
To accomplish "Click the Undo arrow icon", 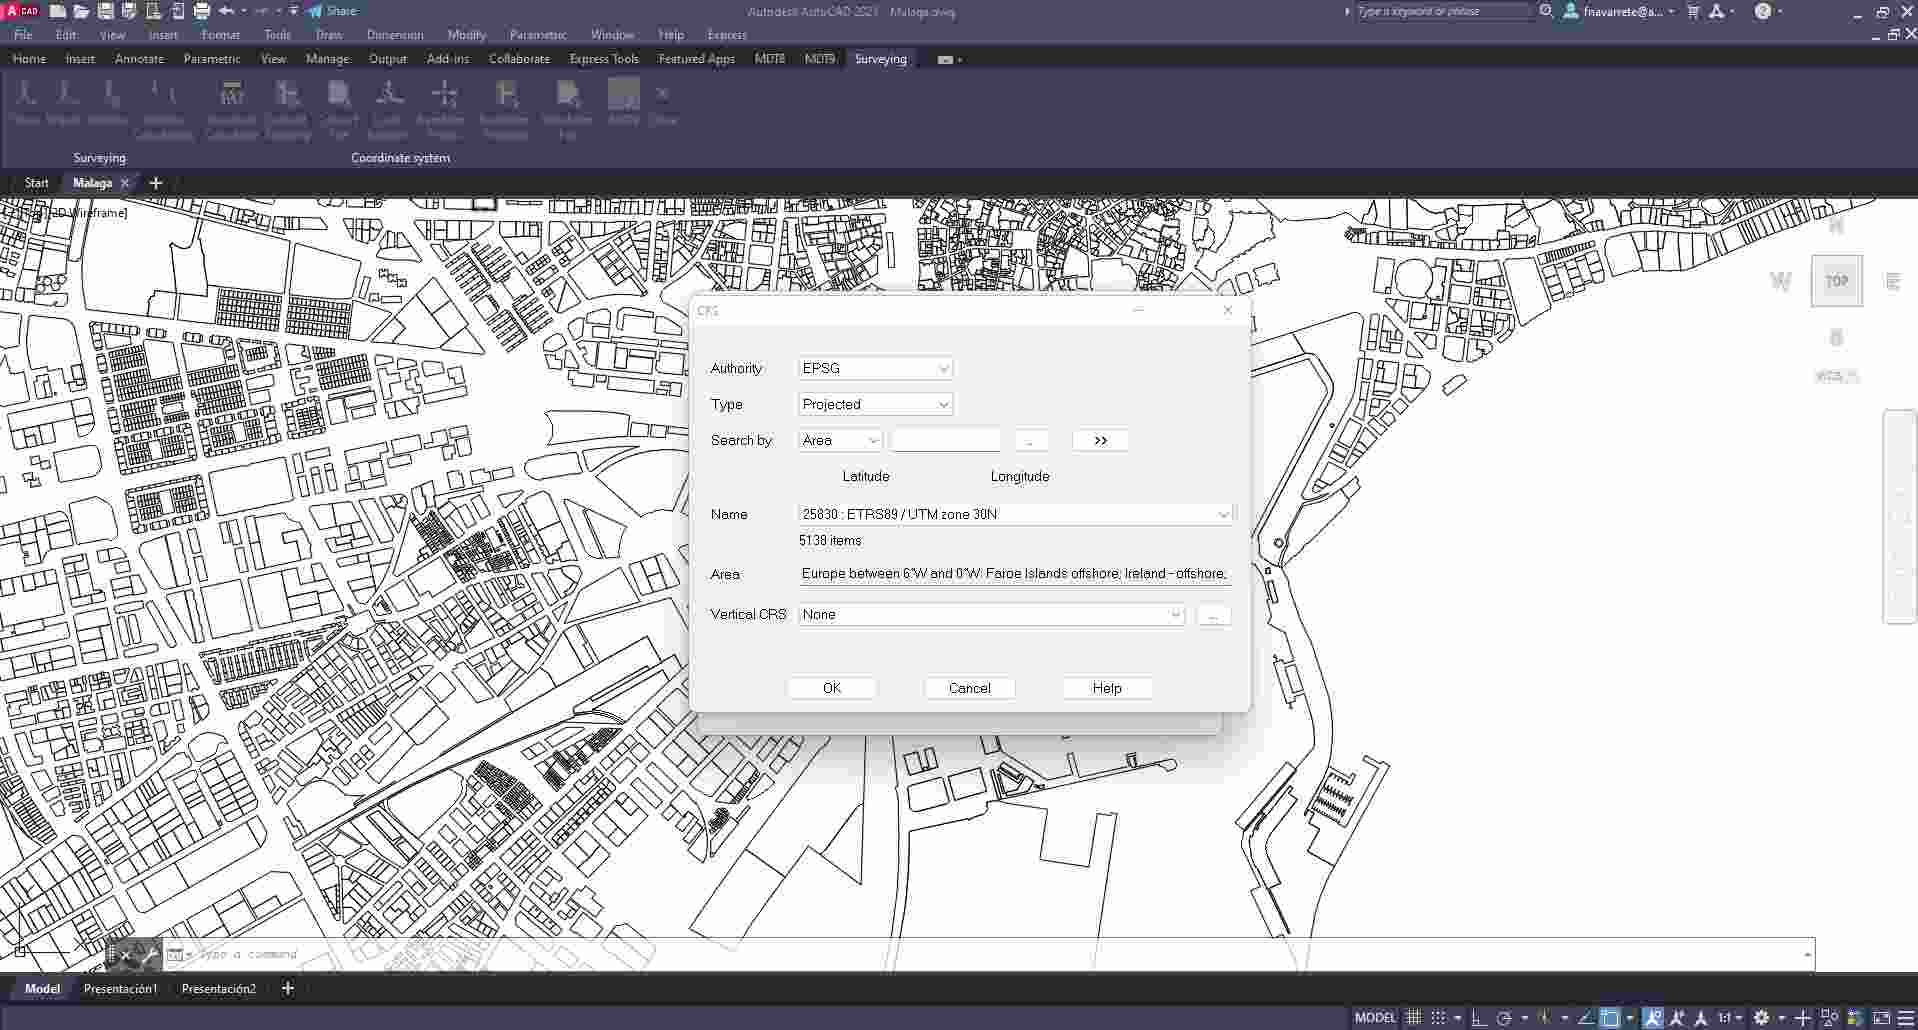I will pos(227,11).
